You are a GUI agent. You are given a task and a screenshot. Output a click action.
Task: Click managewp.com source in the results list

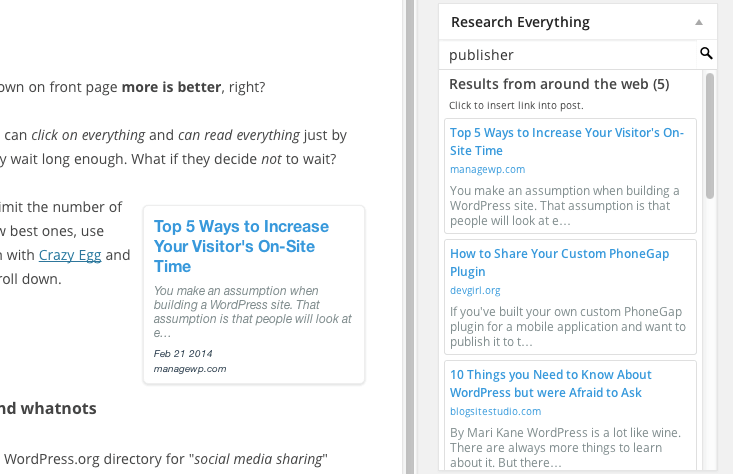[x=487, y=170]
